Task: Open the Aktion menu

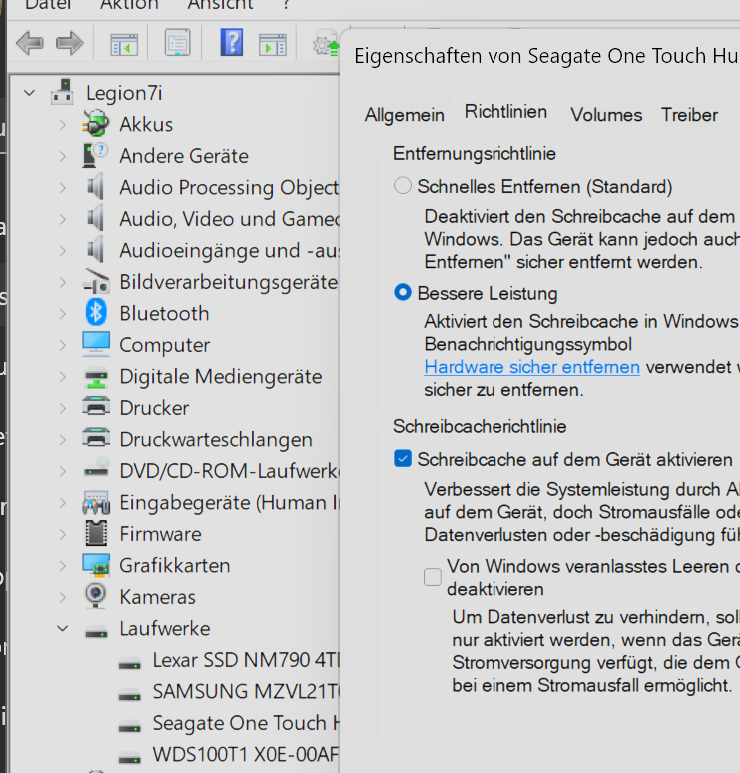Action: click(129, 5)
